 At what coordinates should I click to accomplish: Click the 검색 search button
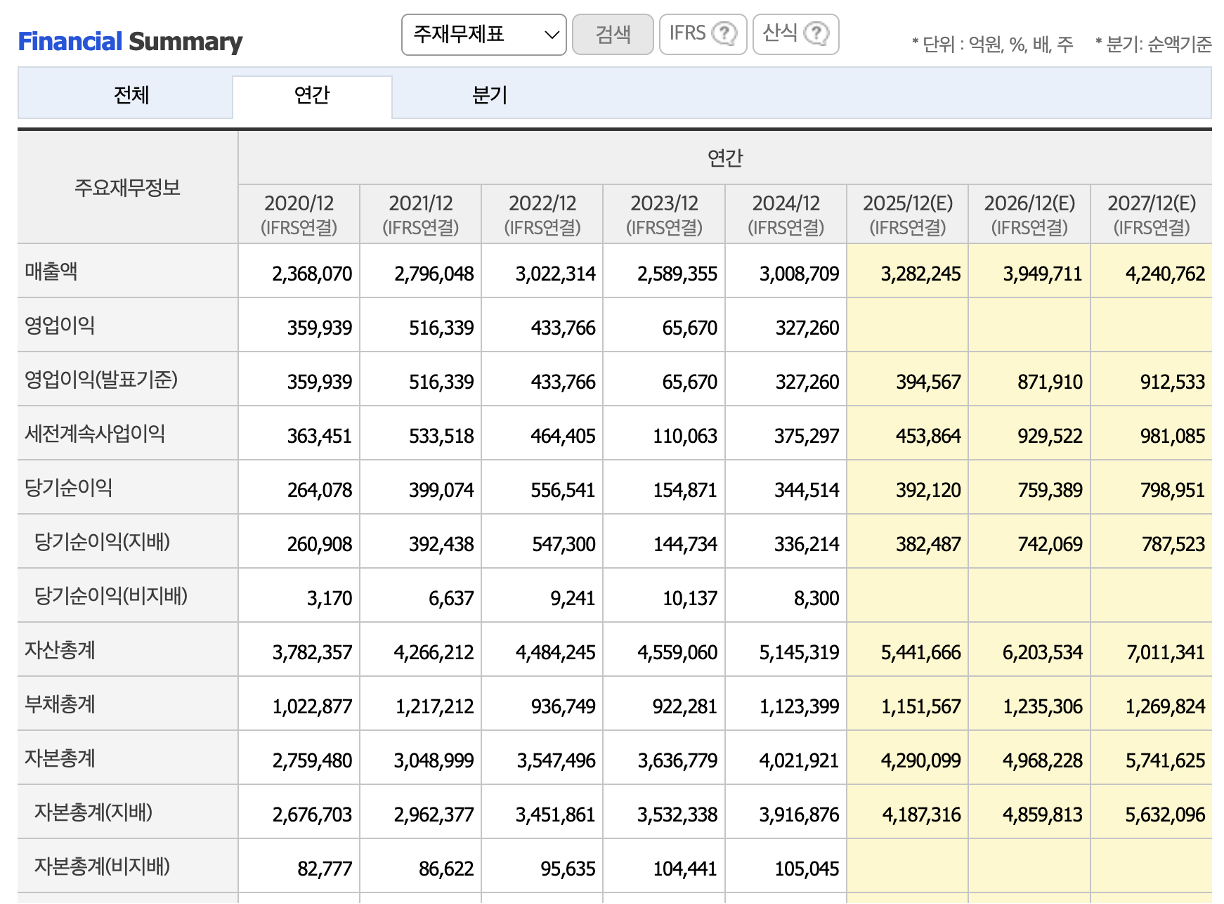[x=612, y=34]
